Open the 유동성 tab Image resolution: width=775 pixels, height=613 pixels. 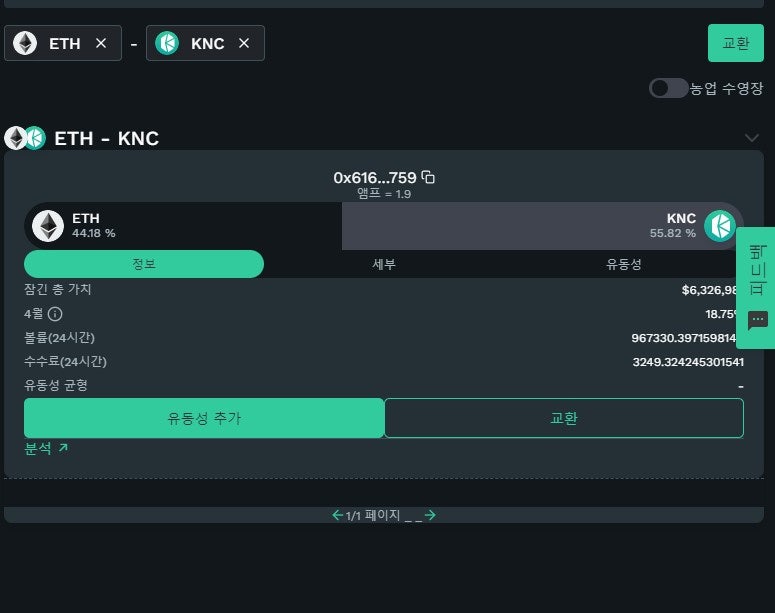[x=624, y=264]
